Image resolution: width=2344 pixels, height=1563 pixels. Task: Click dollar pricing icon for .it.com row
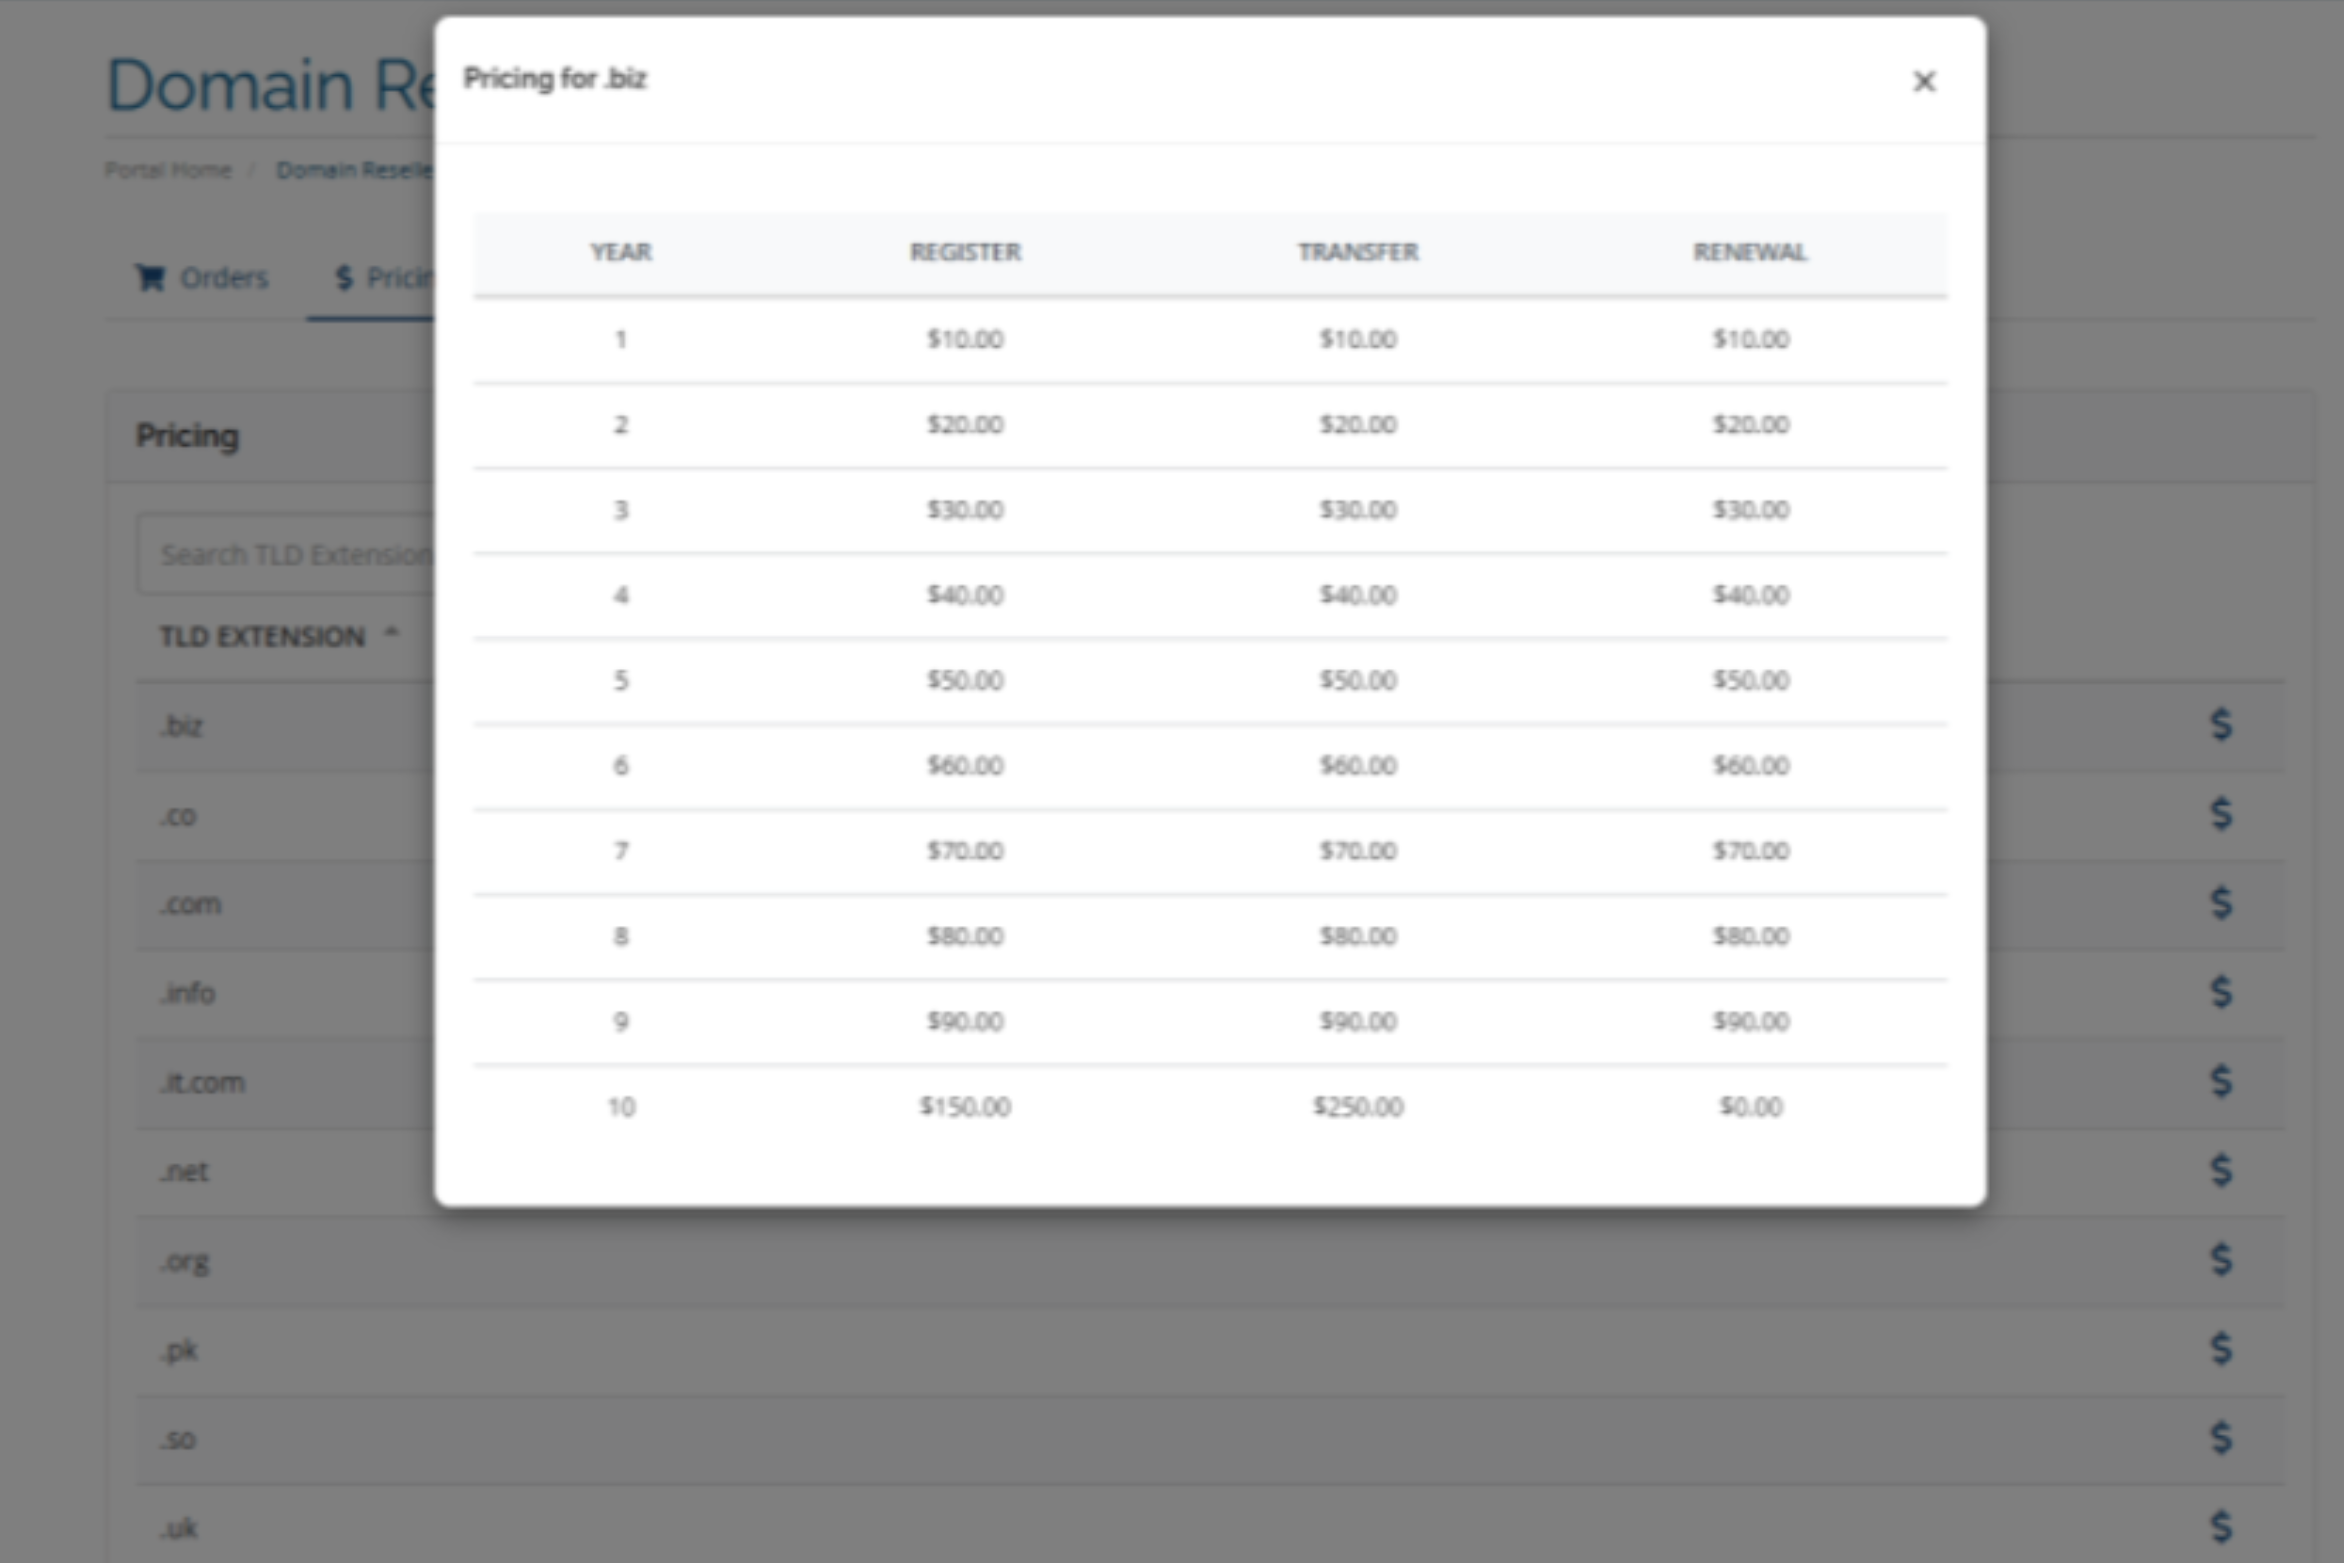2220,1081
